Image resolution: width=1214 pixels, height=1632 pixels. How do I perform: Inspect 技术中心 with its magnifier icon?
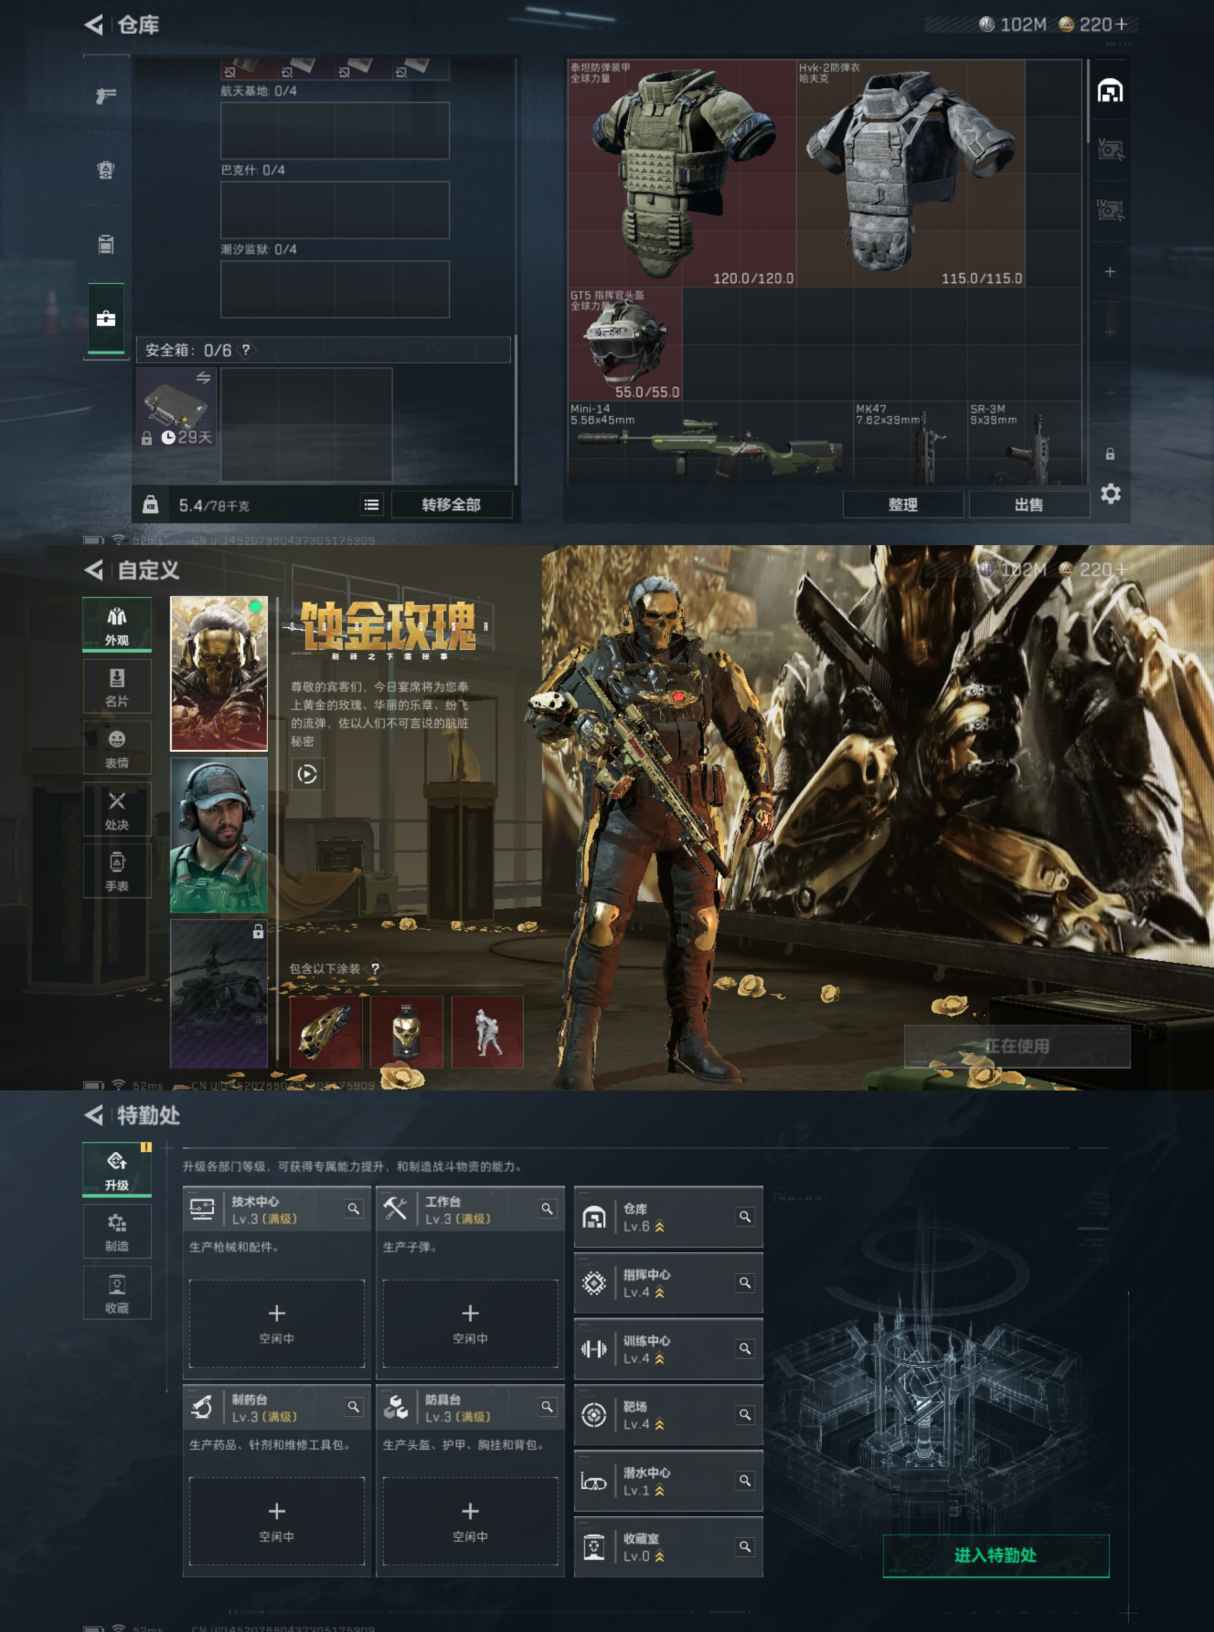pos(353,1209)
